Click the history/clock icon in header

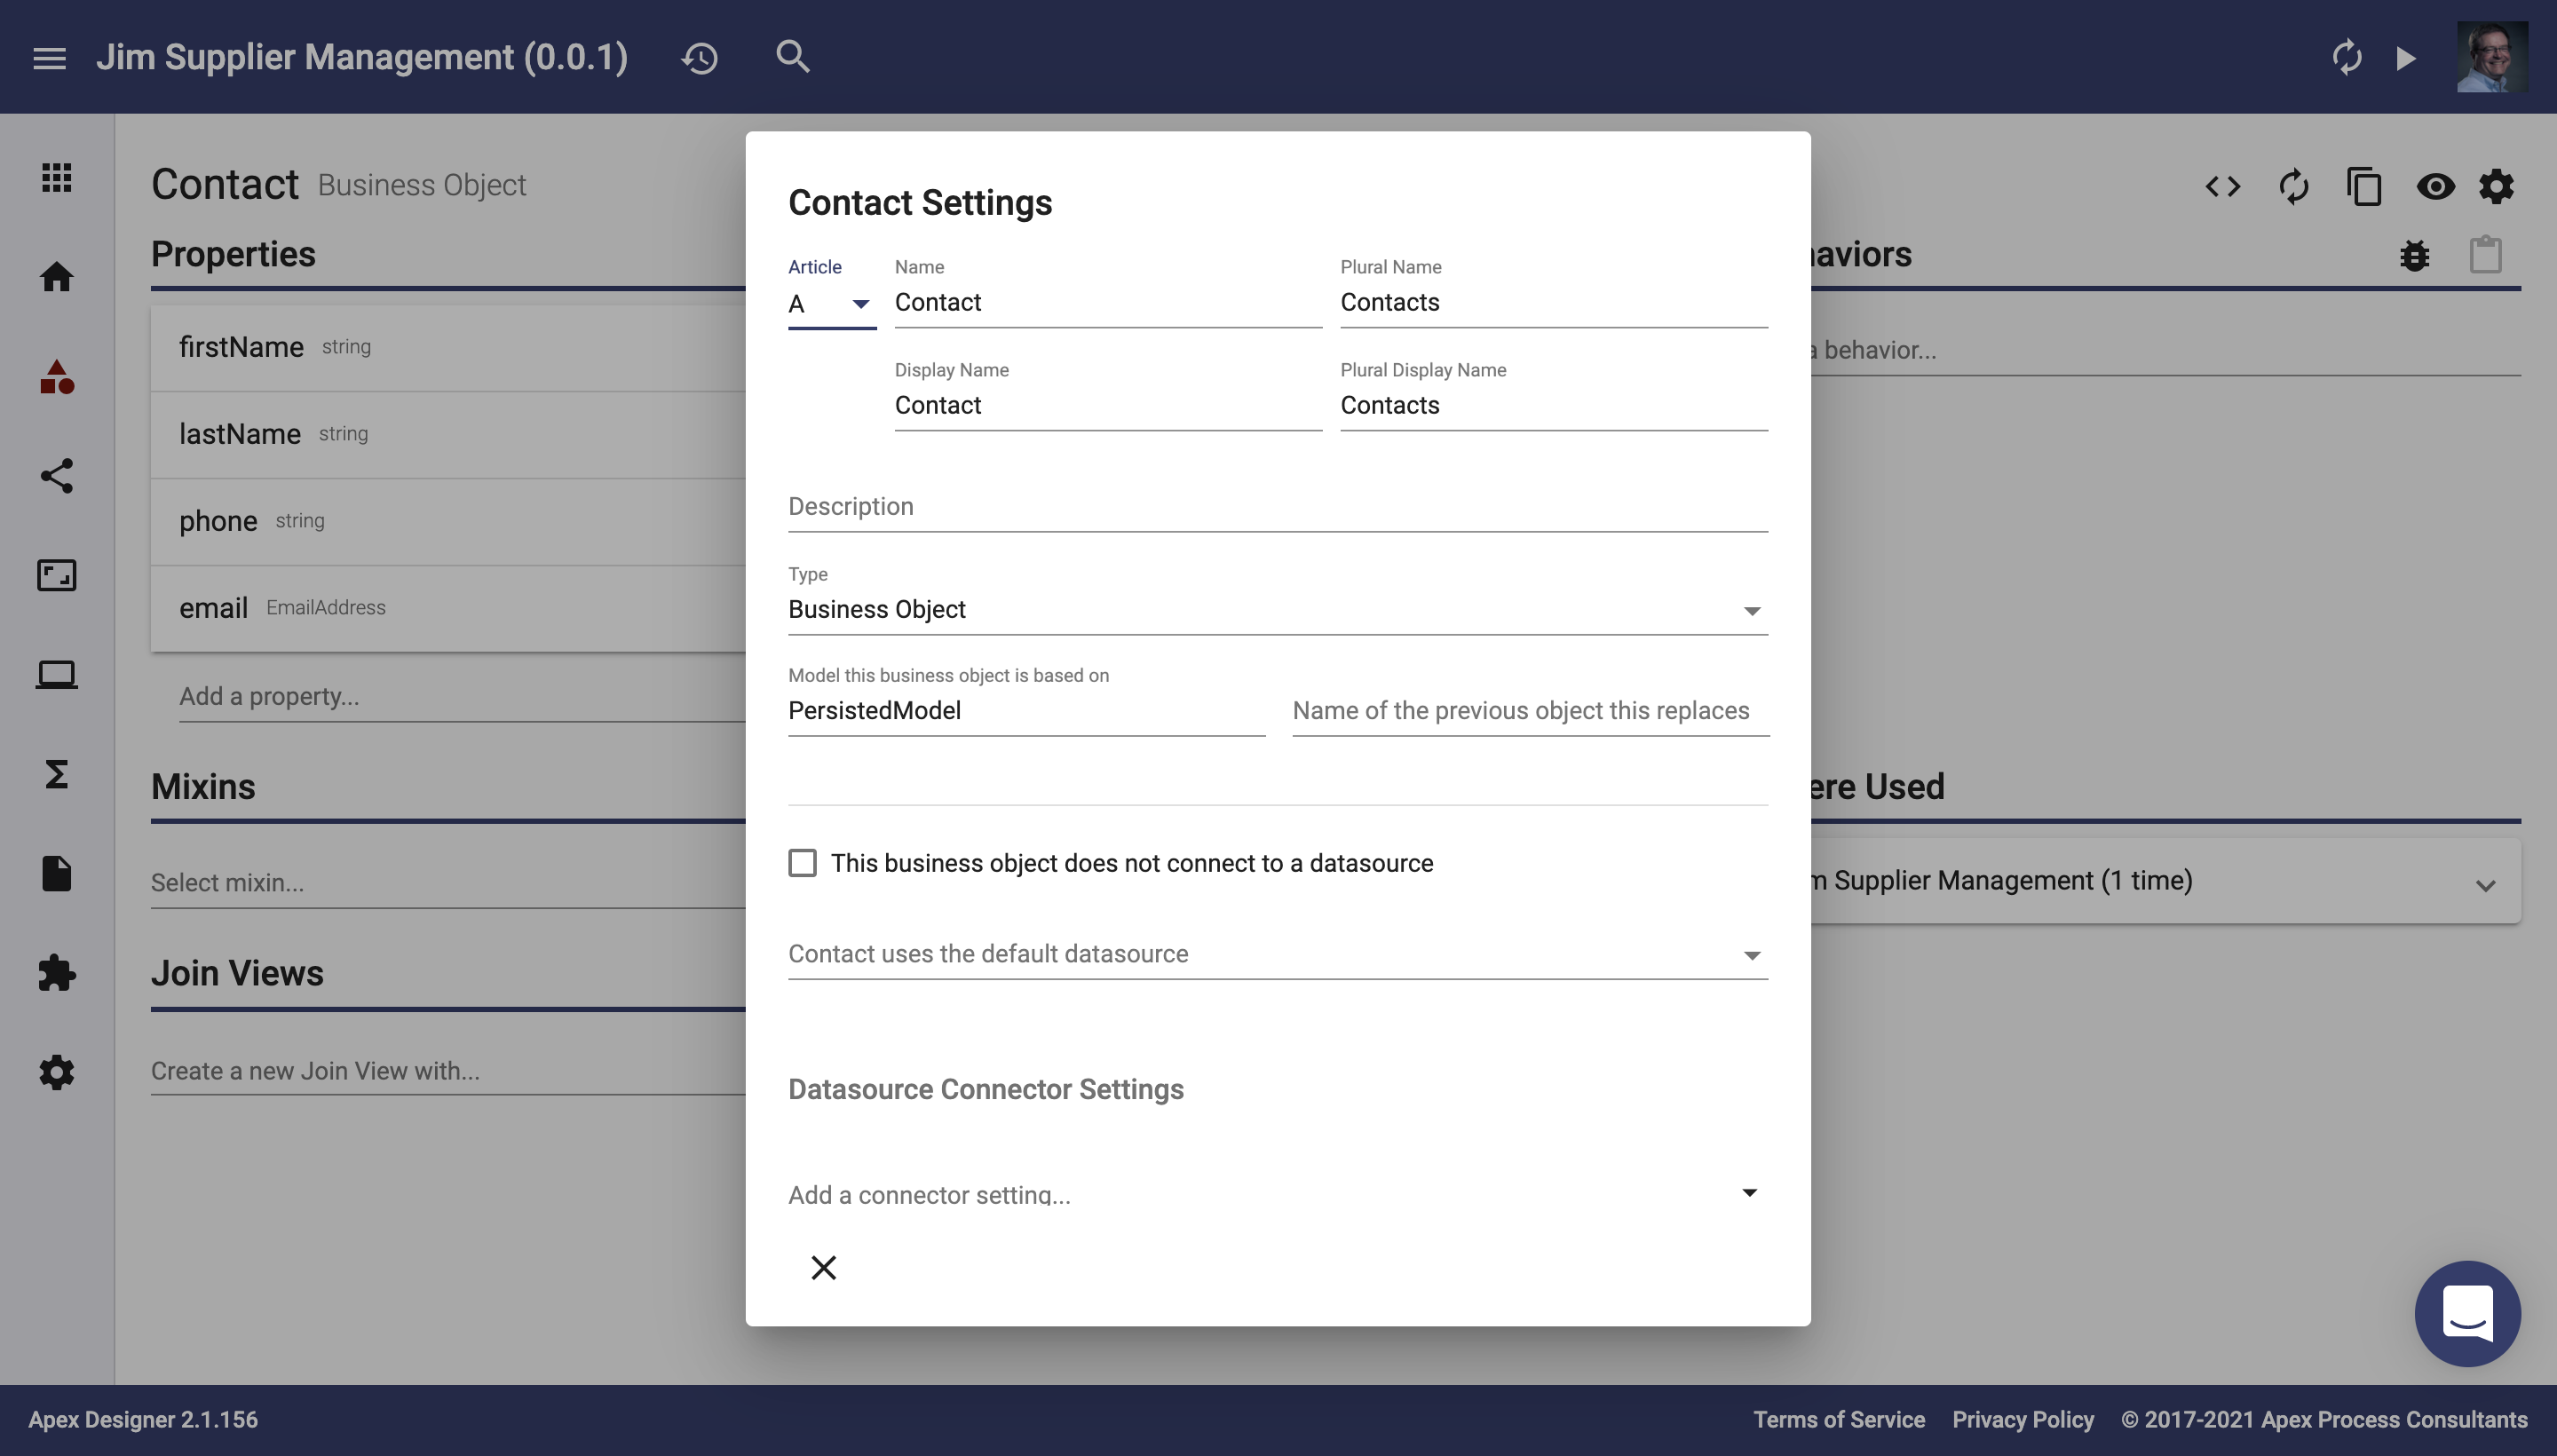[699, 56]
